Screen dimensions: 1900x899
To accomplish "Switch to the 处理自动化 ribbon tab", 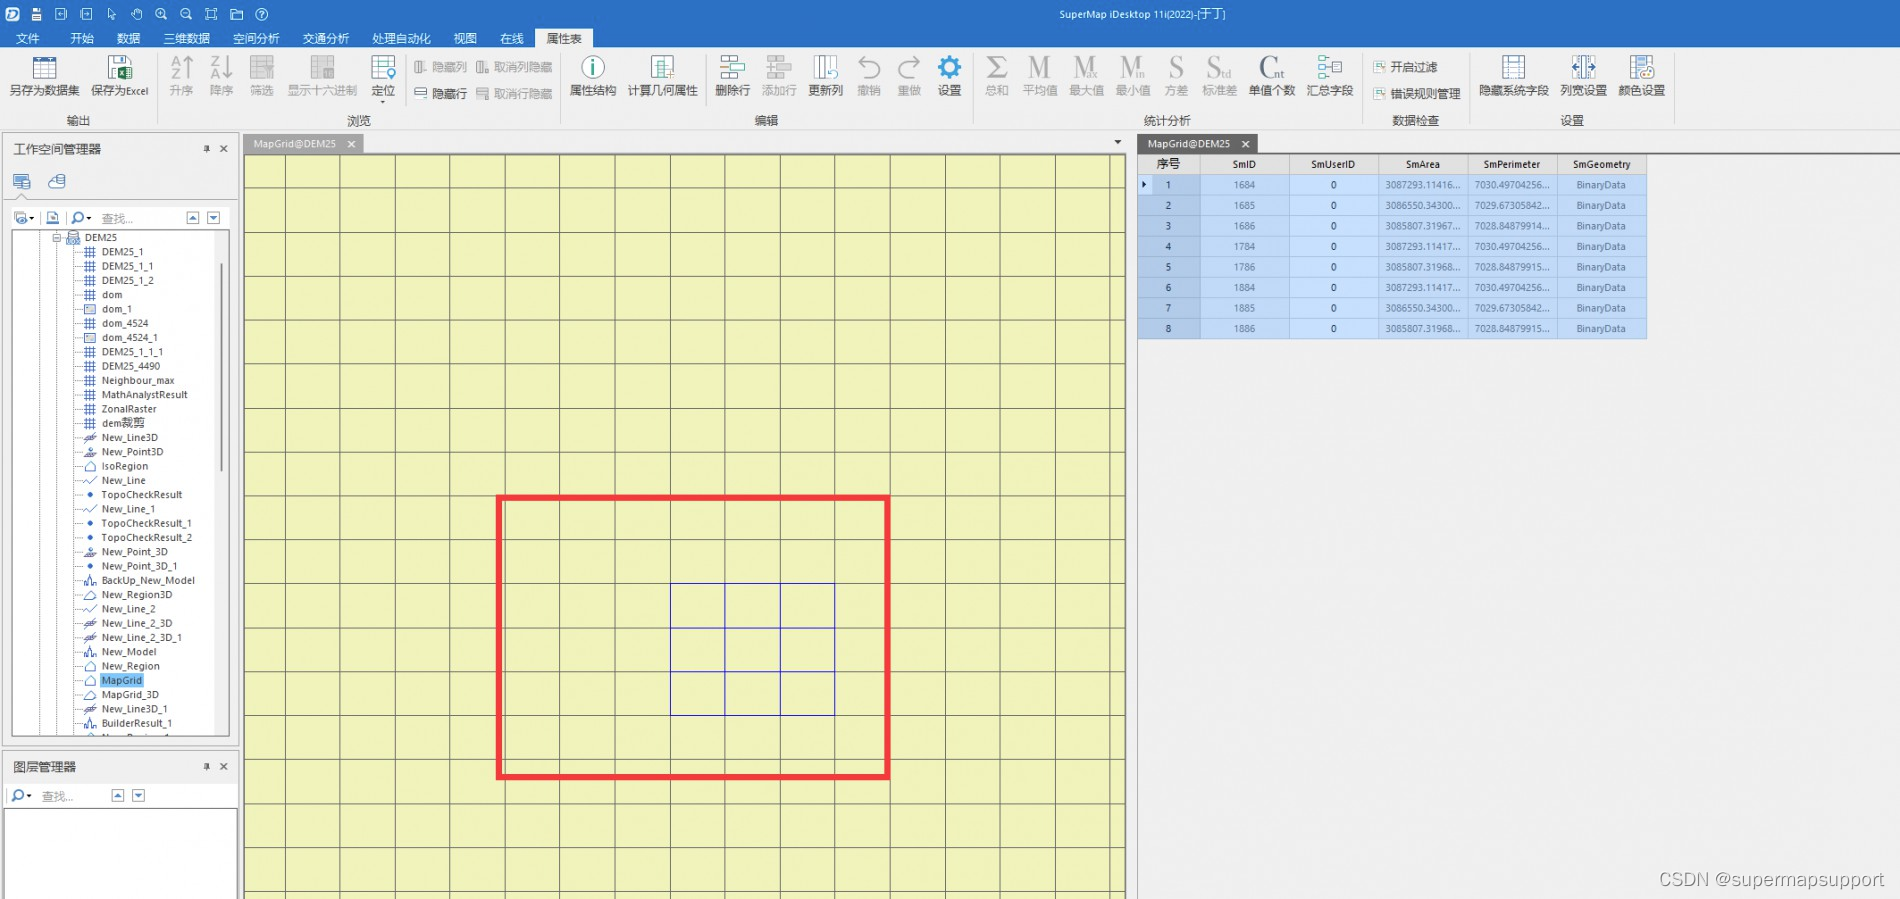I will click(x=401, y=38).
